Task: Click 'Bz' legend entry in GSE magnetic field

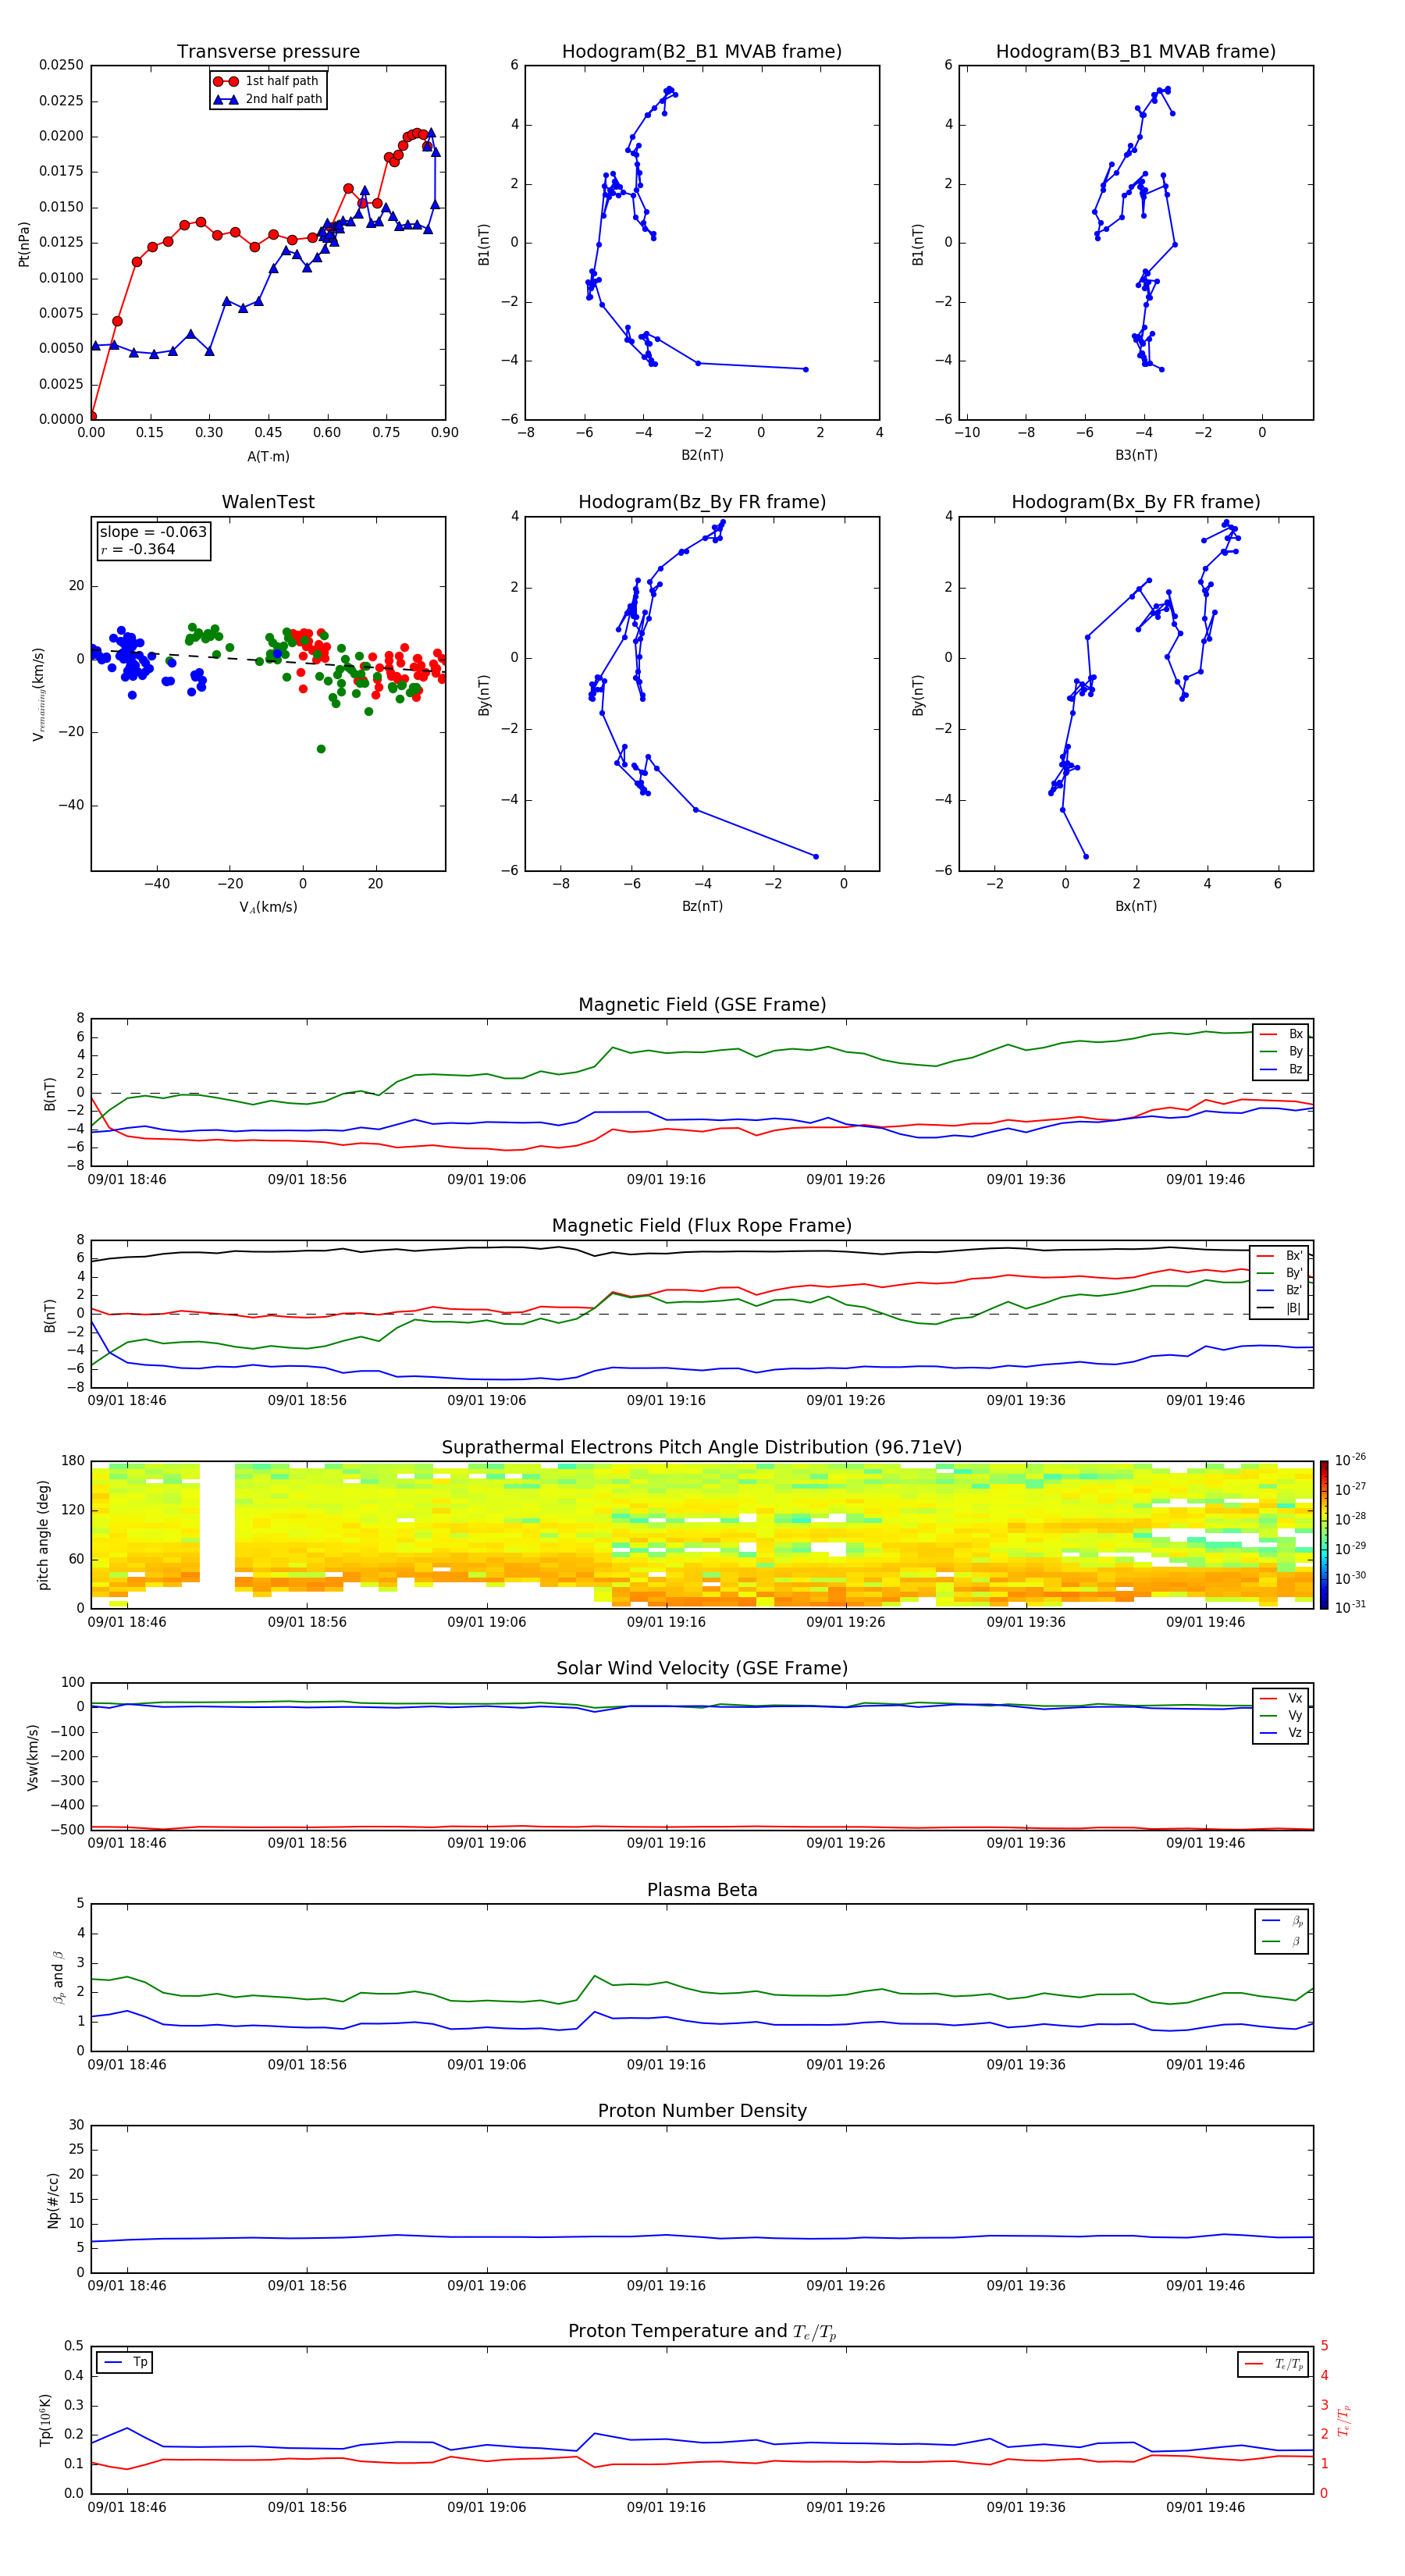Action: 1281,1069
